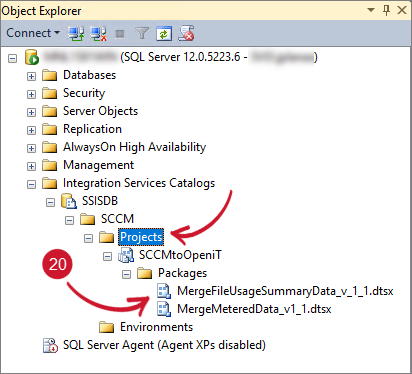Click the SCCM folder icon

coord(88,219)
